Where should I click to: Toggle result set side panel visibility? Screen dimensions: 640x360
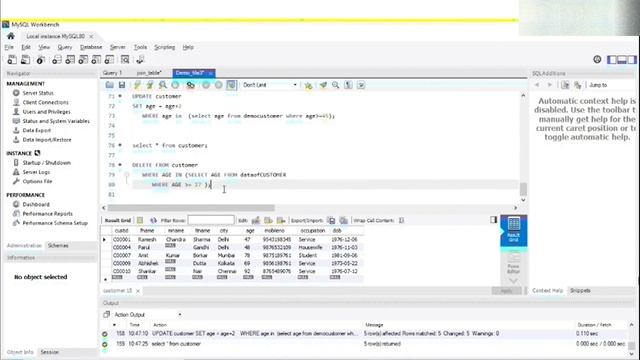pyautogui.click(x=493, y=220)
